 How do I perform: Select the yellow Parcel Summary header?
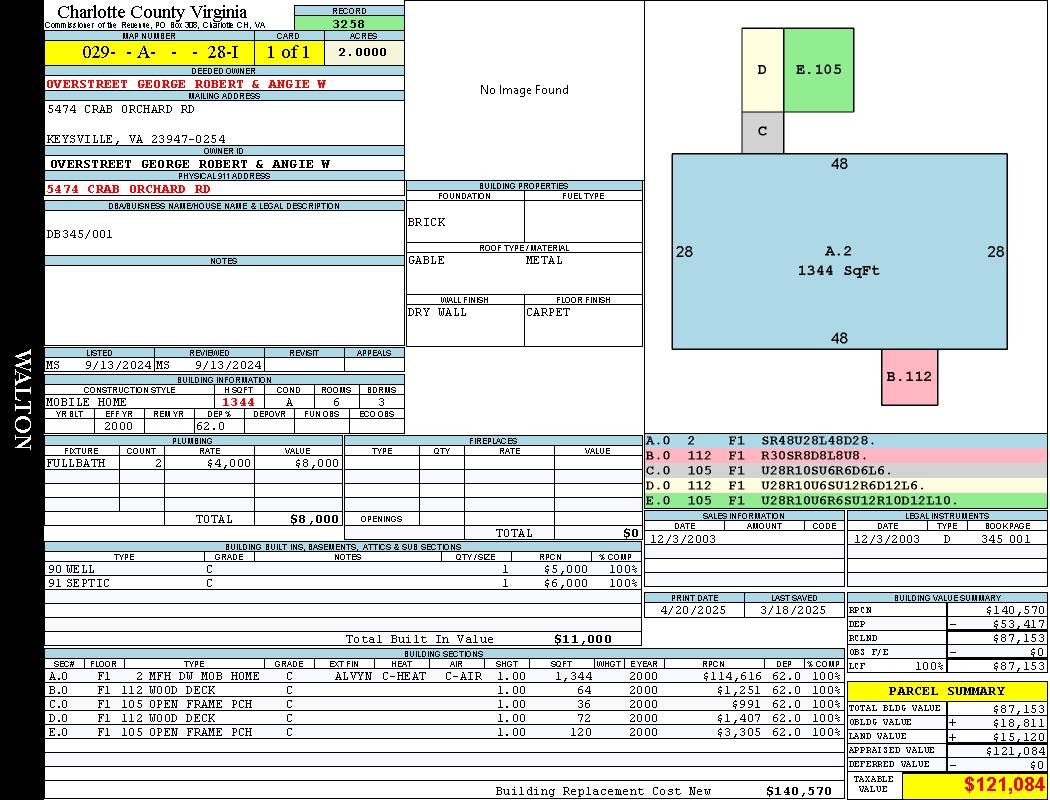(x=947, y=691)
